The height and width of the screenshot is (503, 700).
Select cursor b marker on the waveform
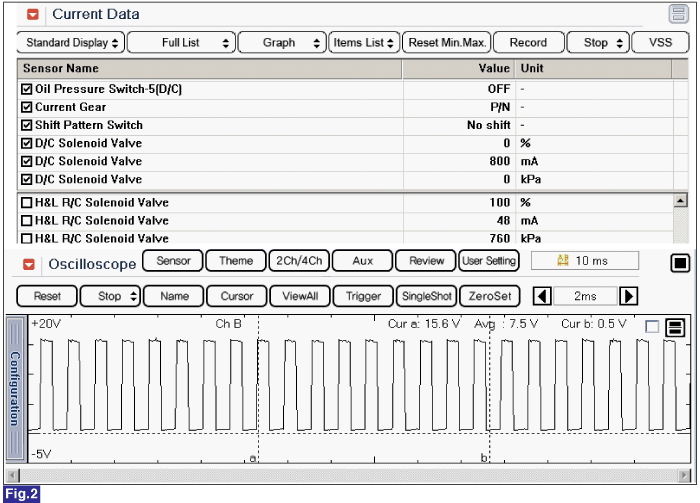pyautogui.click(x=484, y=457)
